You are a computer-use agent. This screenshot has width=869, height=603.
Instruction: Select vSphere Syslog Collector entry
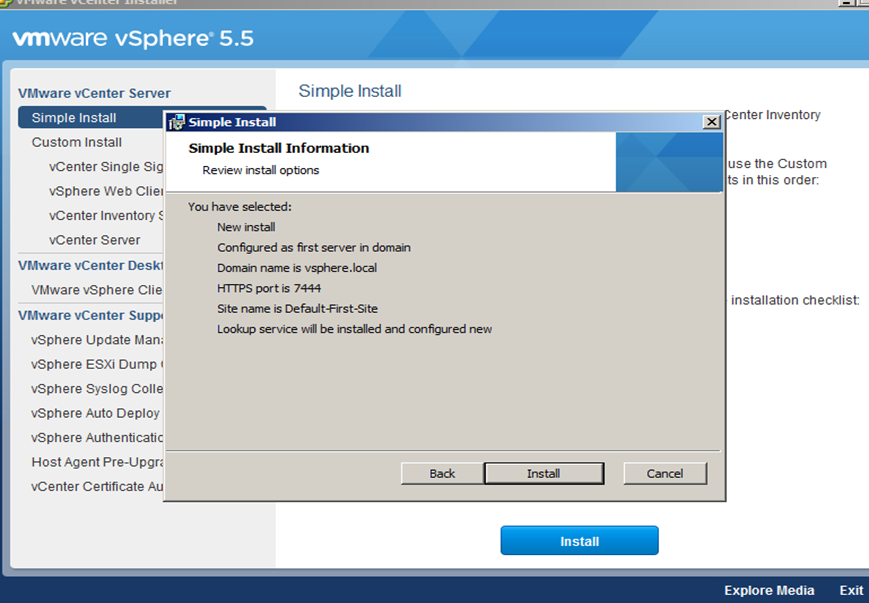pos(97,388)
